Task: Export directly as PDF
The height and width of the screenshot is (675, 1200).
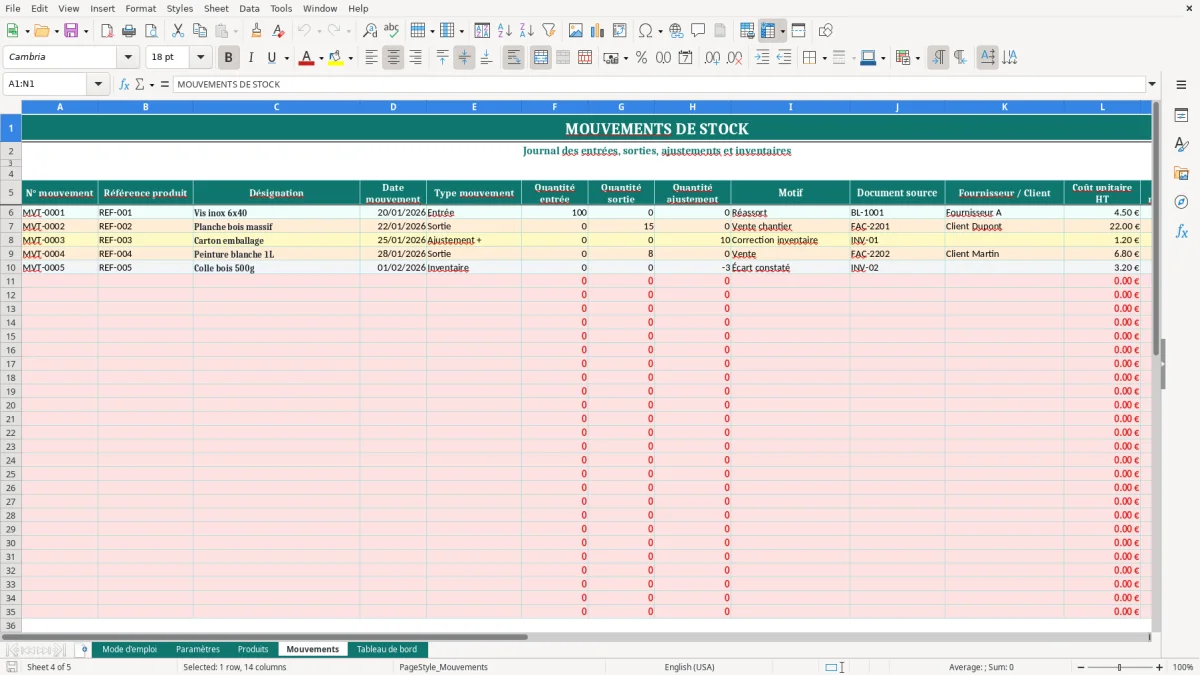Action: click(107, 31)
